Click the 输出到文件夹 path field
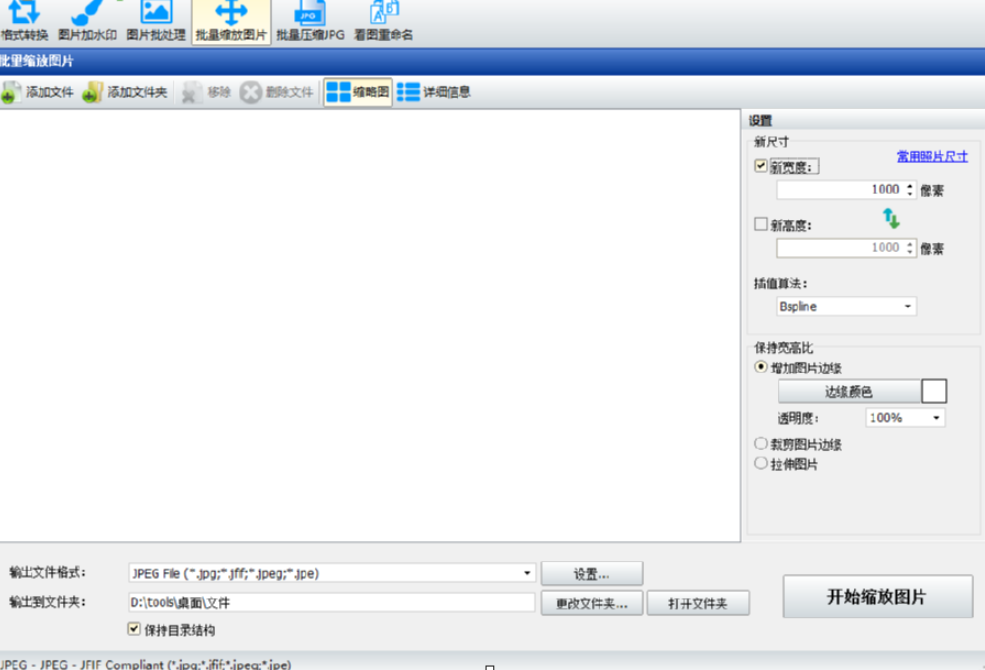Image resolution: width=985 pixels, height=670 pixels. coord(331,603)
